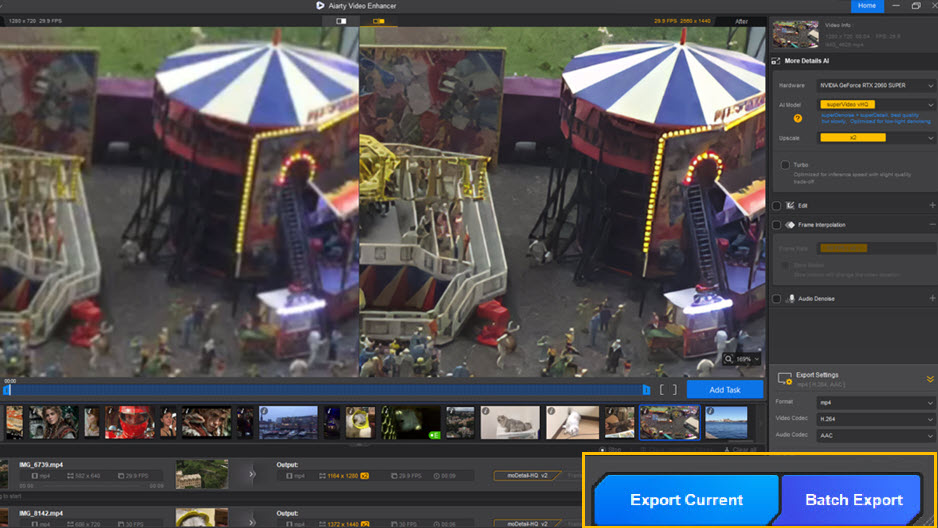938x528 pixels.
Task: Collapse the Frame Interpolation section minus sign
Action: click(x=932, y=225)
